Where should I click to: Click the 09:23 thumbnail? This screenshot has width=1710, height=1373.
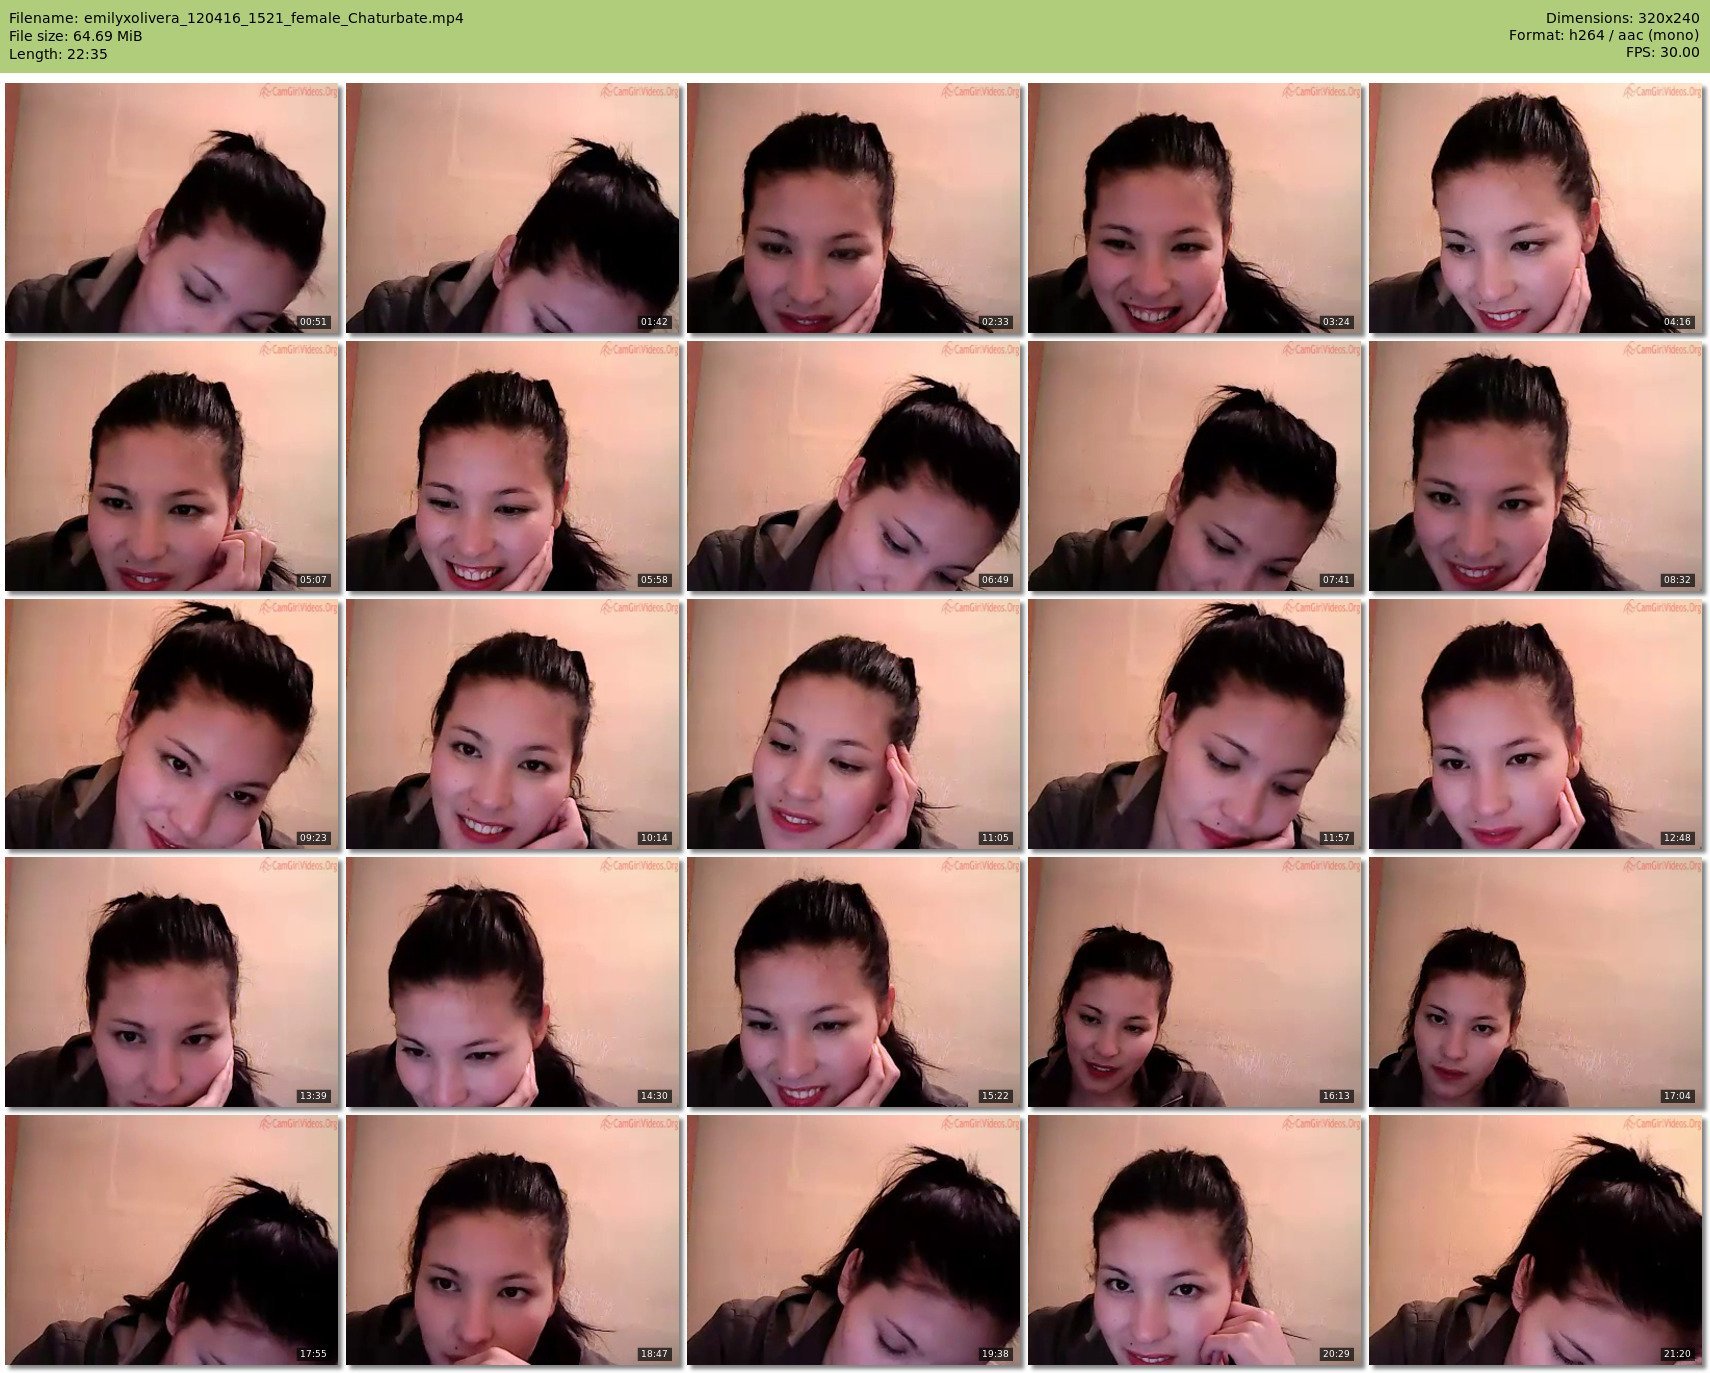tap(172, 724)
